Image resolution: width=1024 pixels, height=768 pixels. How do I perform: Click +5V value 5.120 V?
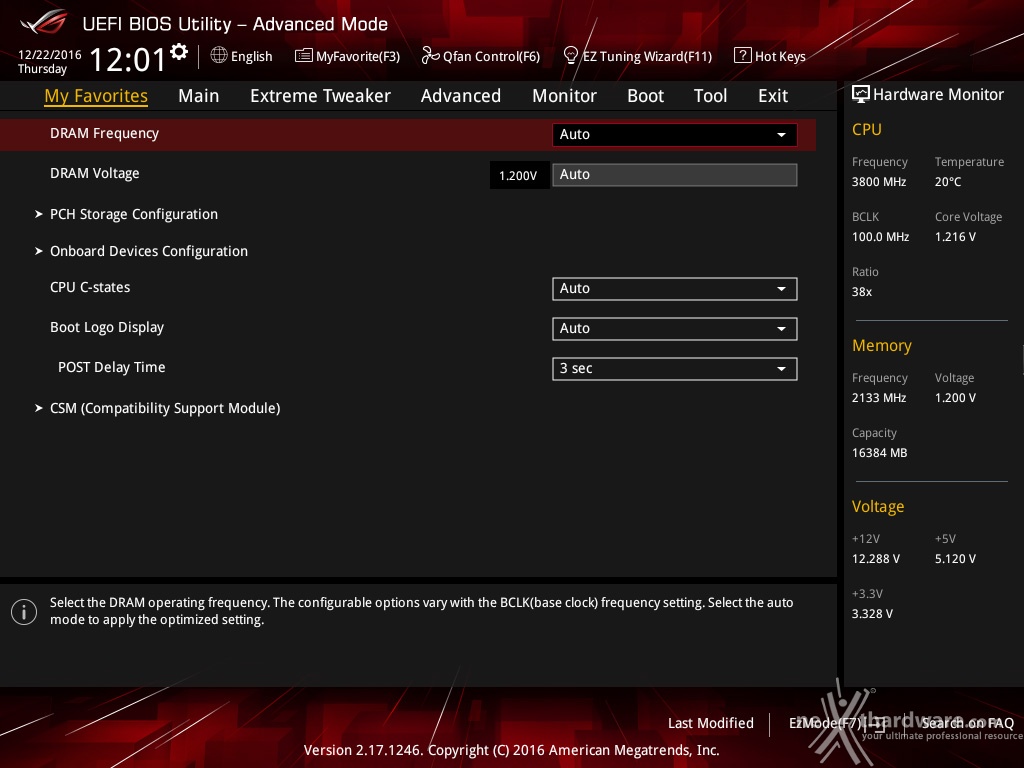coord(955,558)
